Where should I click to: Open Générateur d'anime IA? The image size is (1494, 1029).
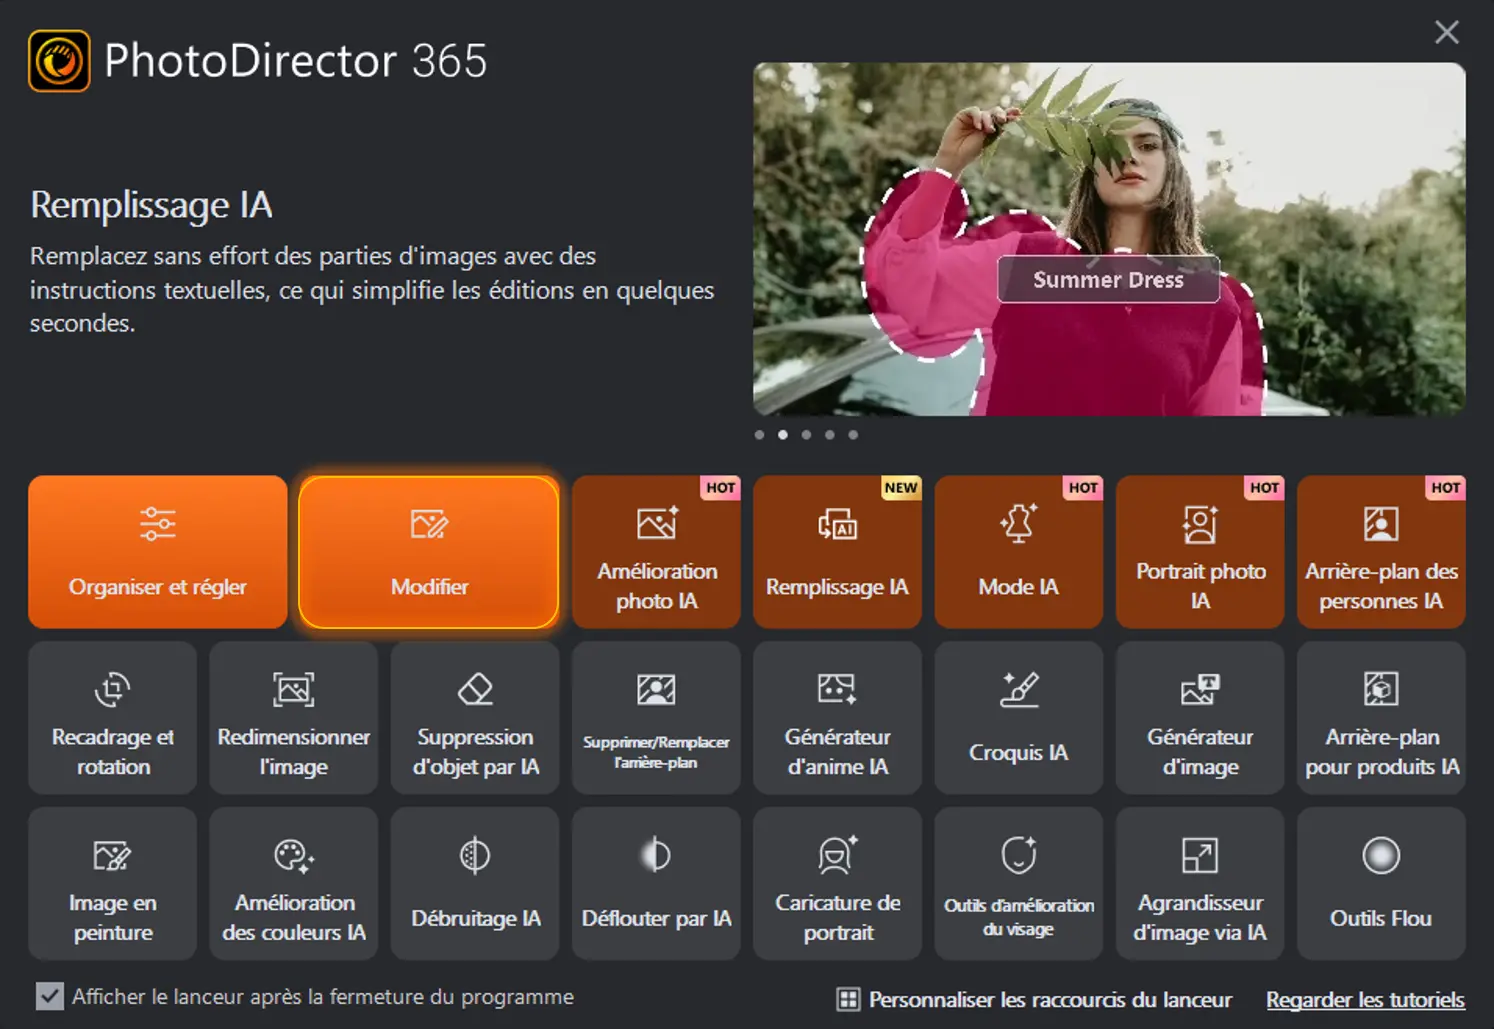(x=837, y=718)
